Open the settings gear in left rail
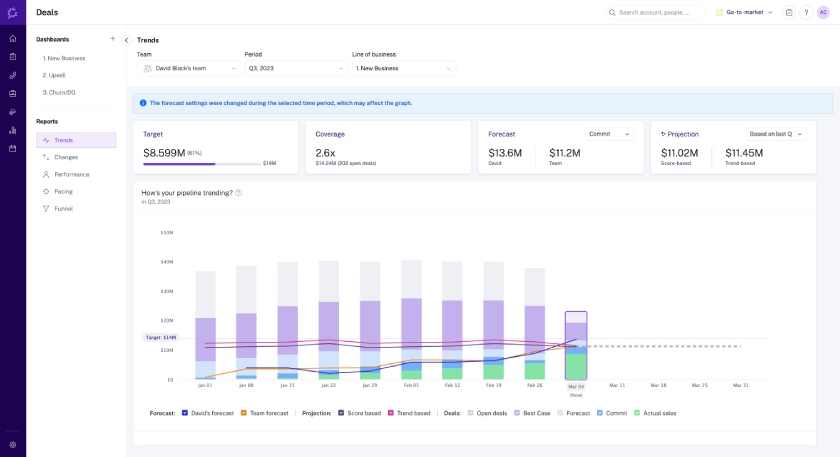 13,445
